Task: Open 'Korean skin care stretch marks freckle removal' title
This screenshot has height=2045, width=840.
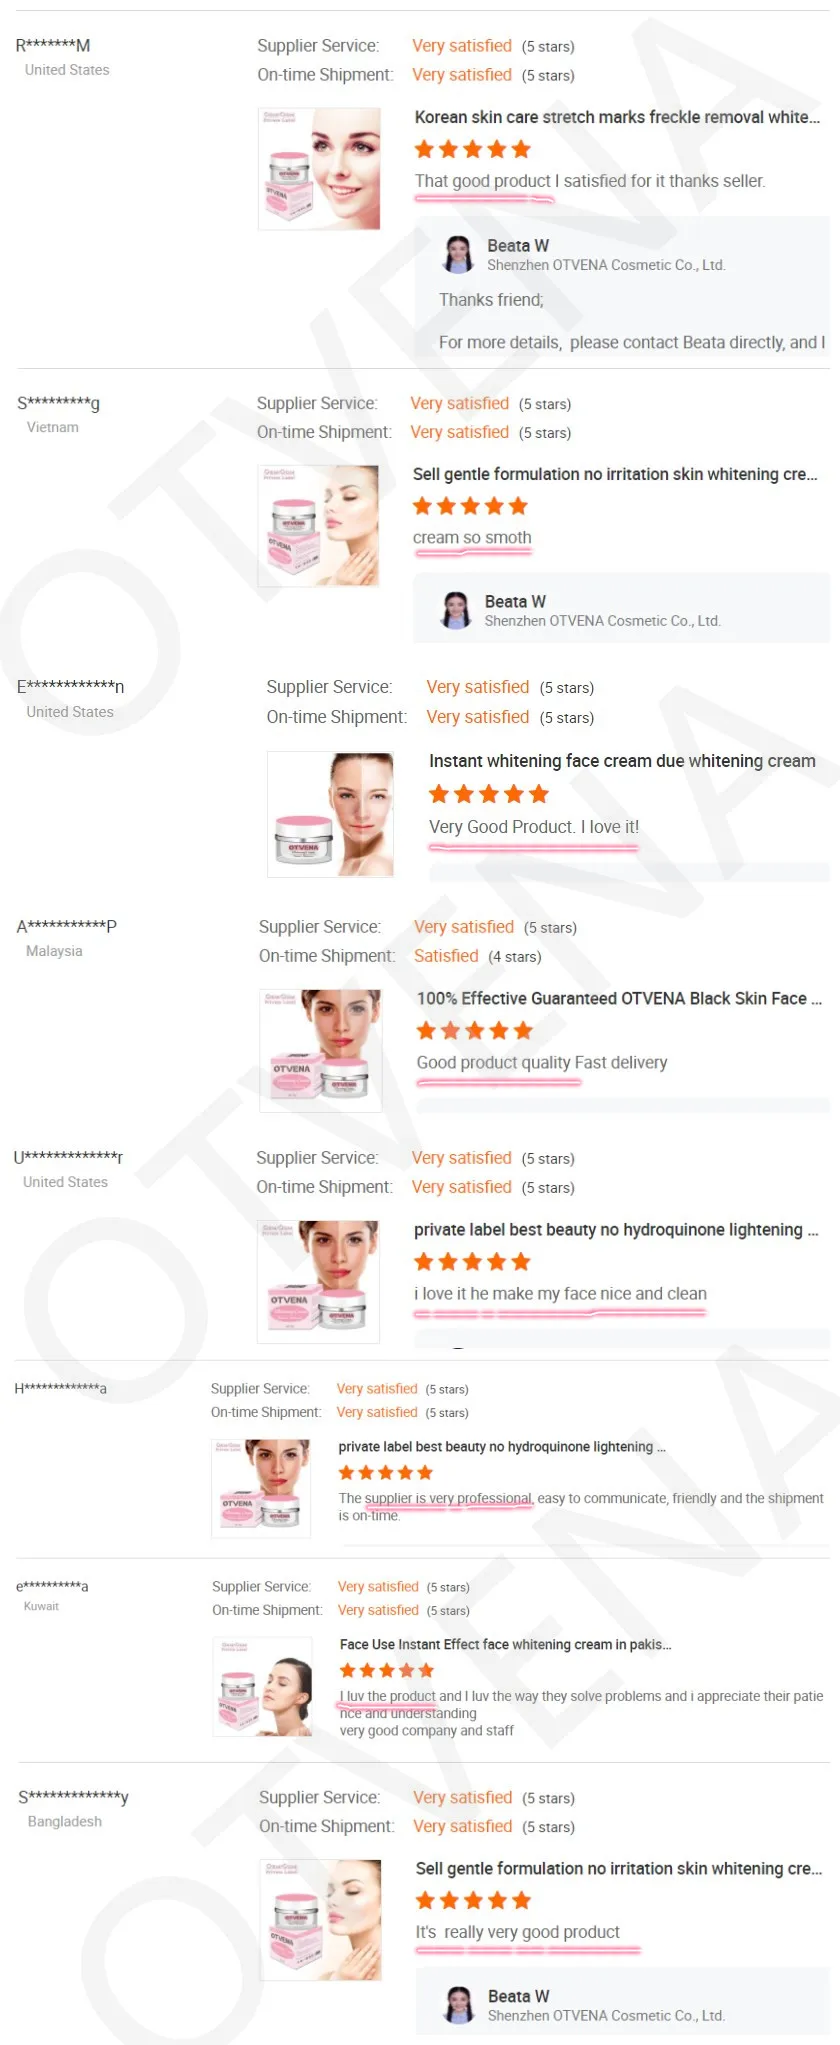Action: pyautogui.click(x=617, y=117)
